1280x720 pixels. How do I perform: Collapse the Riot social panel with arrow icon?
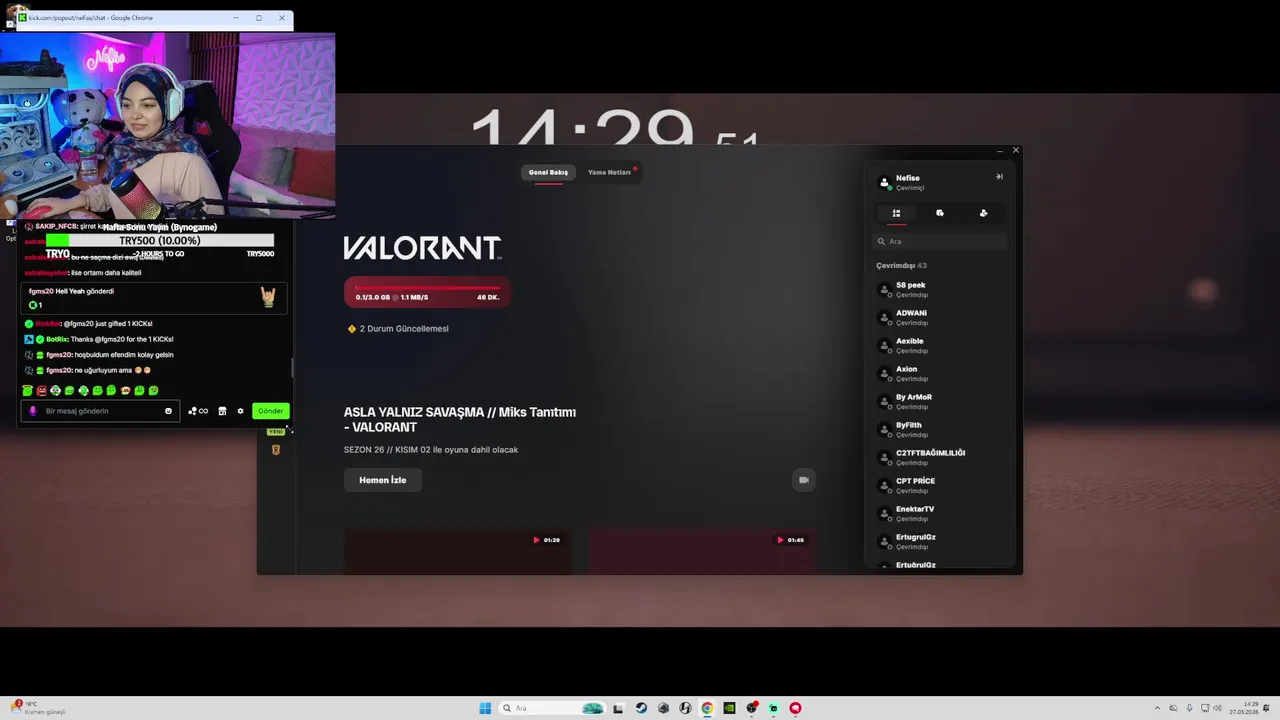click(x=999, y=177)
